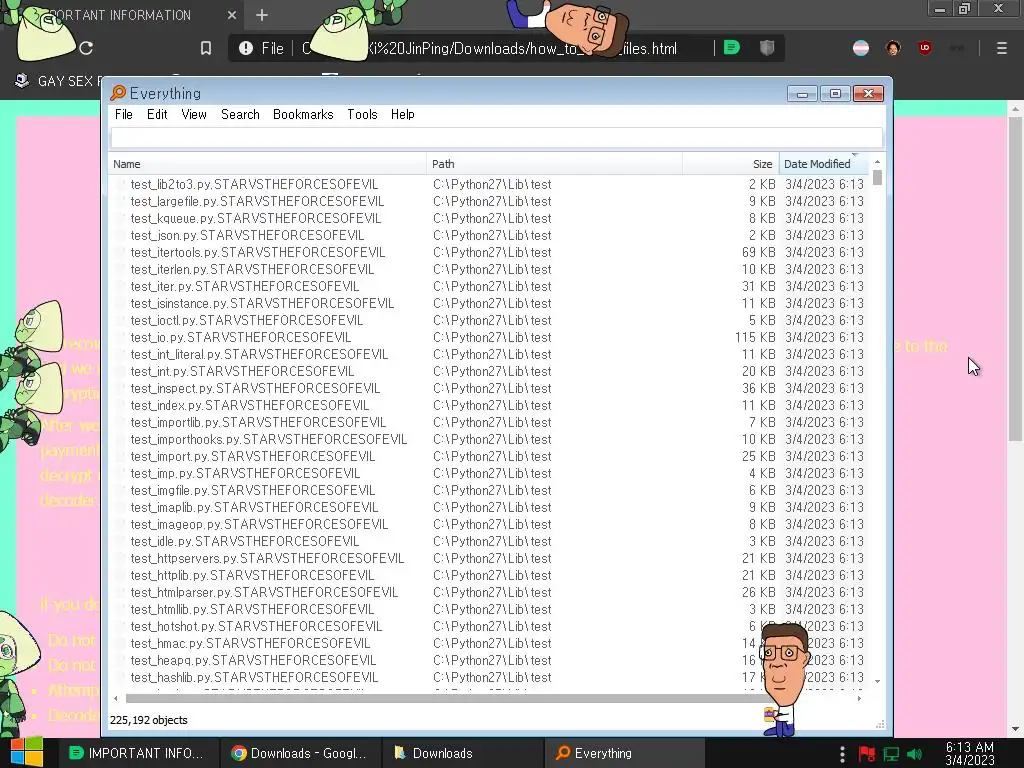Select file test_largefile.py.STARVSTHEFORCESOFEVIL
Image resolution: width=1024 pixels, height=768 pixels.
[x=257, y=201]
